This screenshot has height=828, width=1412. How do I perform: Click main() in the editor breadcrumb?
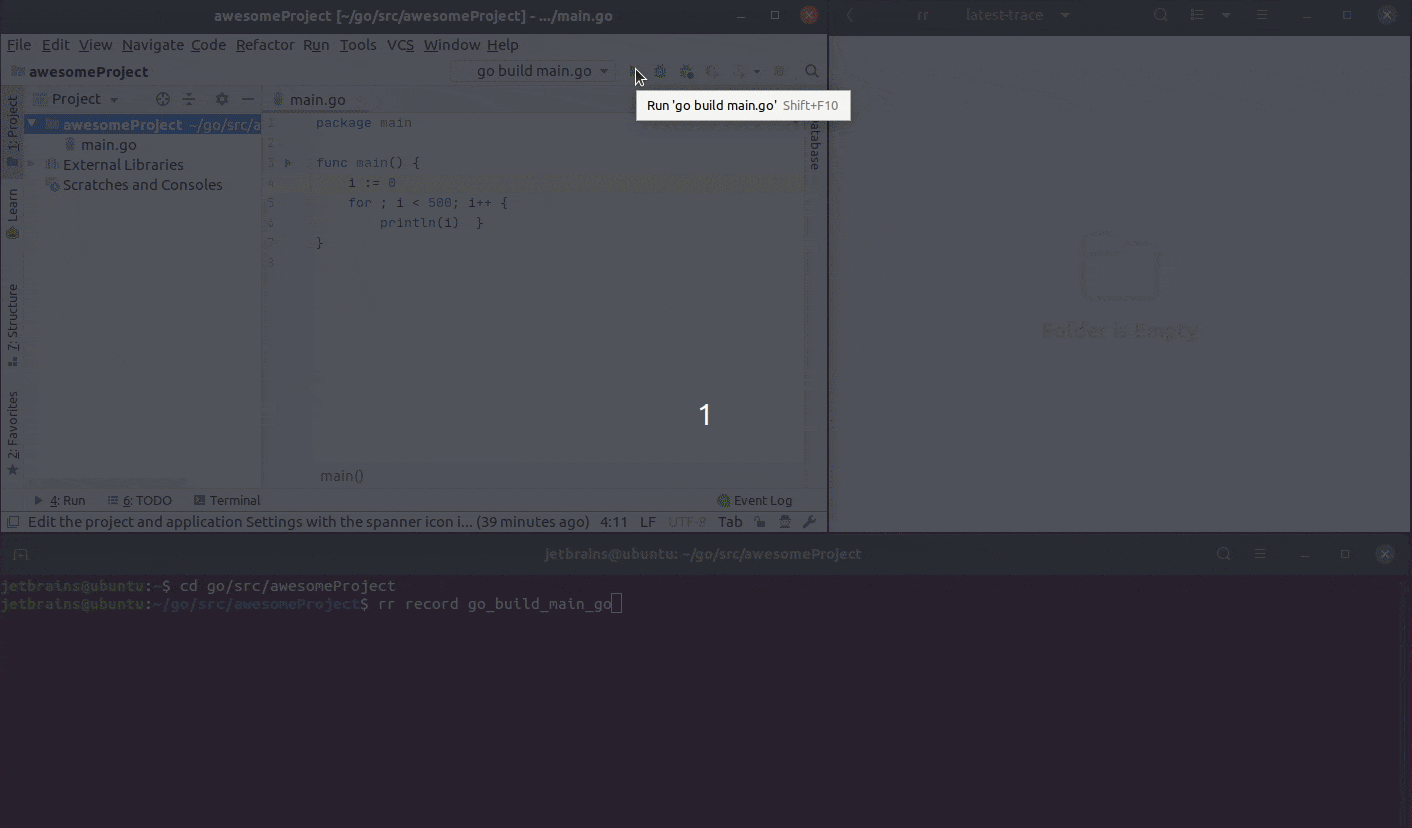click(341, 475)
